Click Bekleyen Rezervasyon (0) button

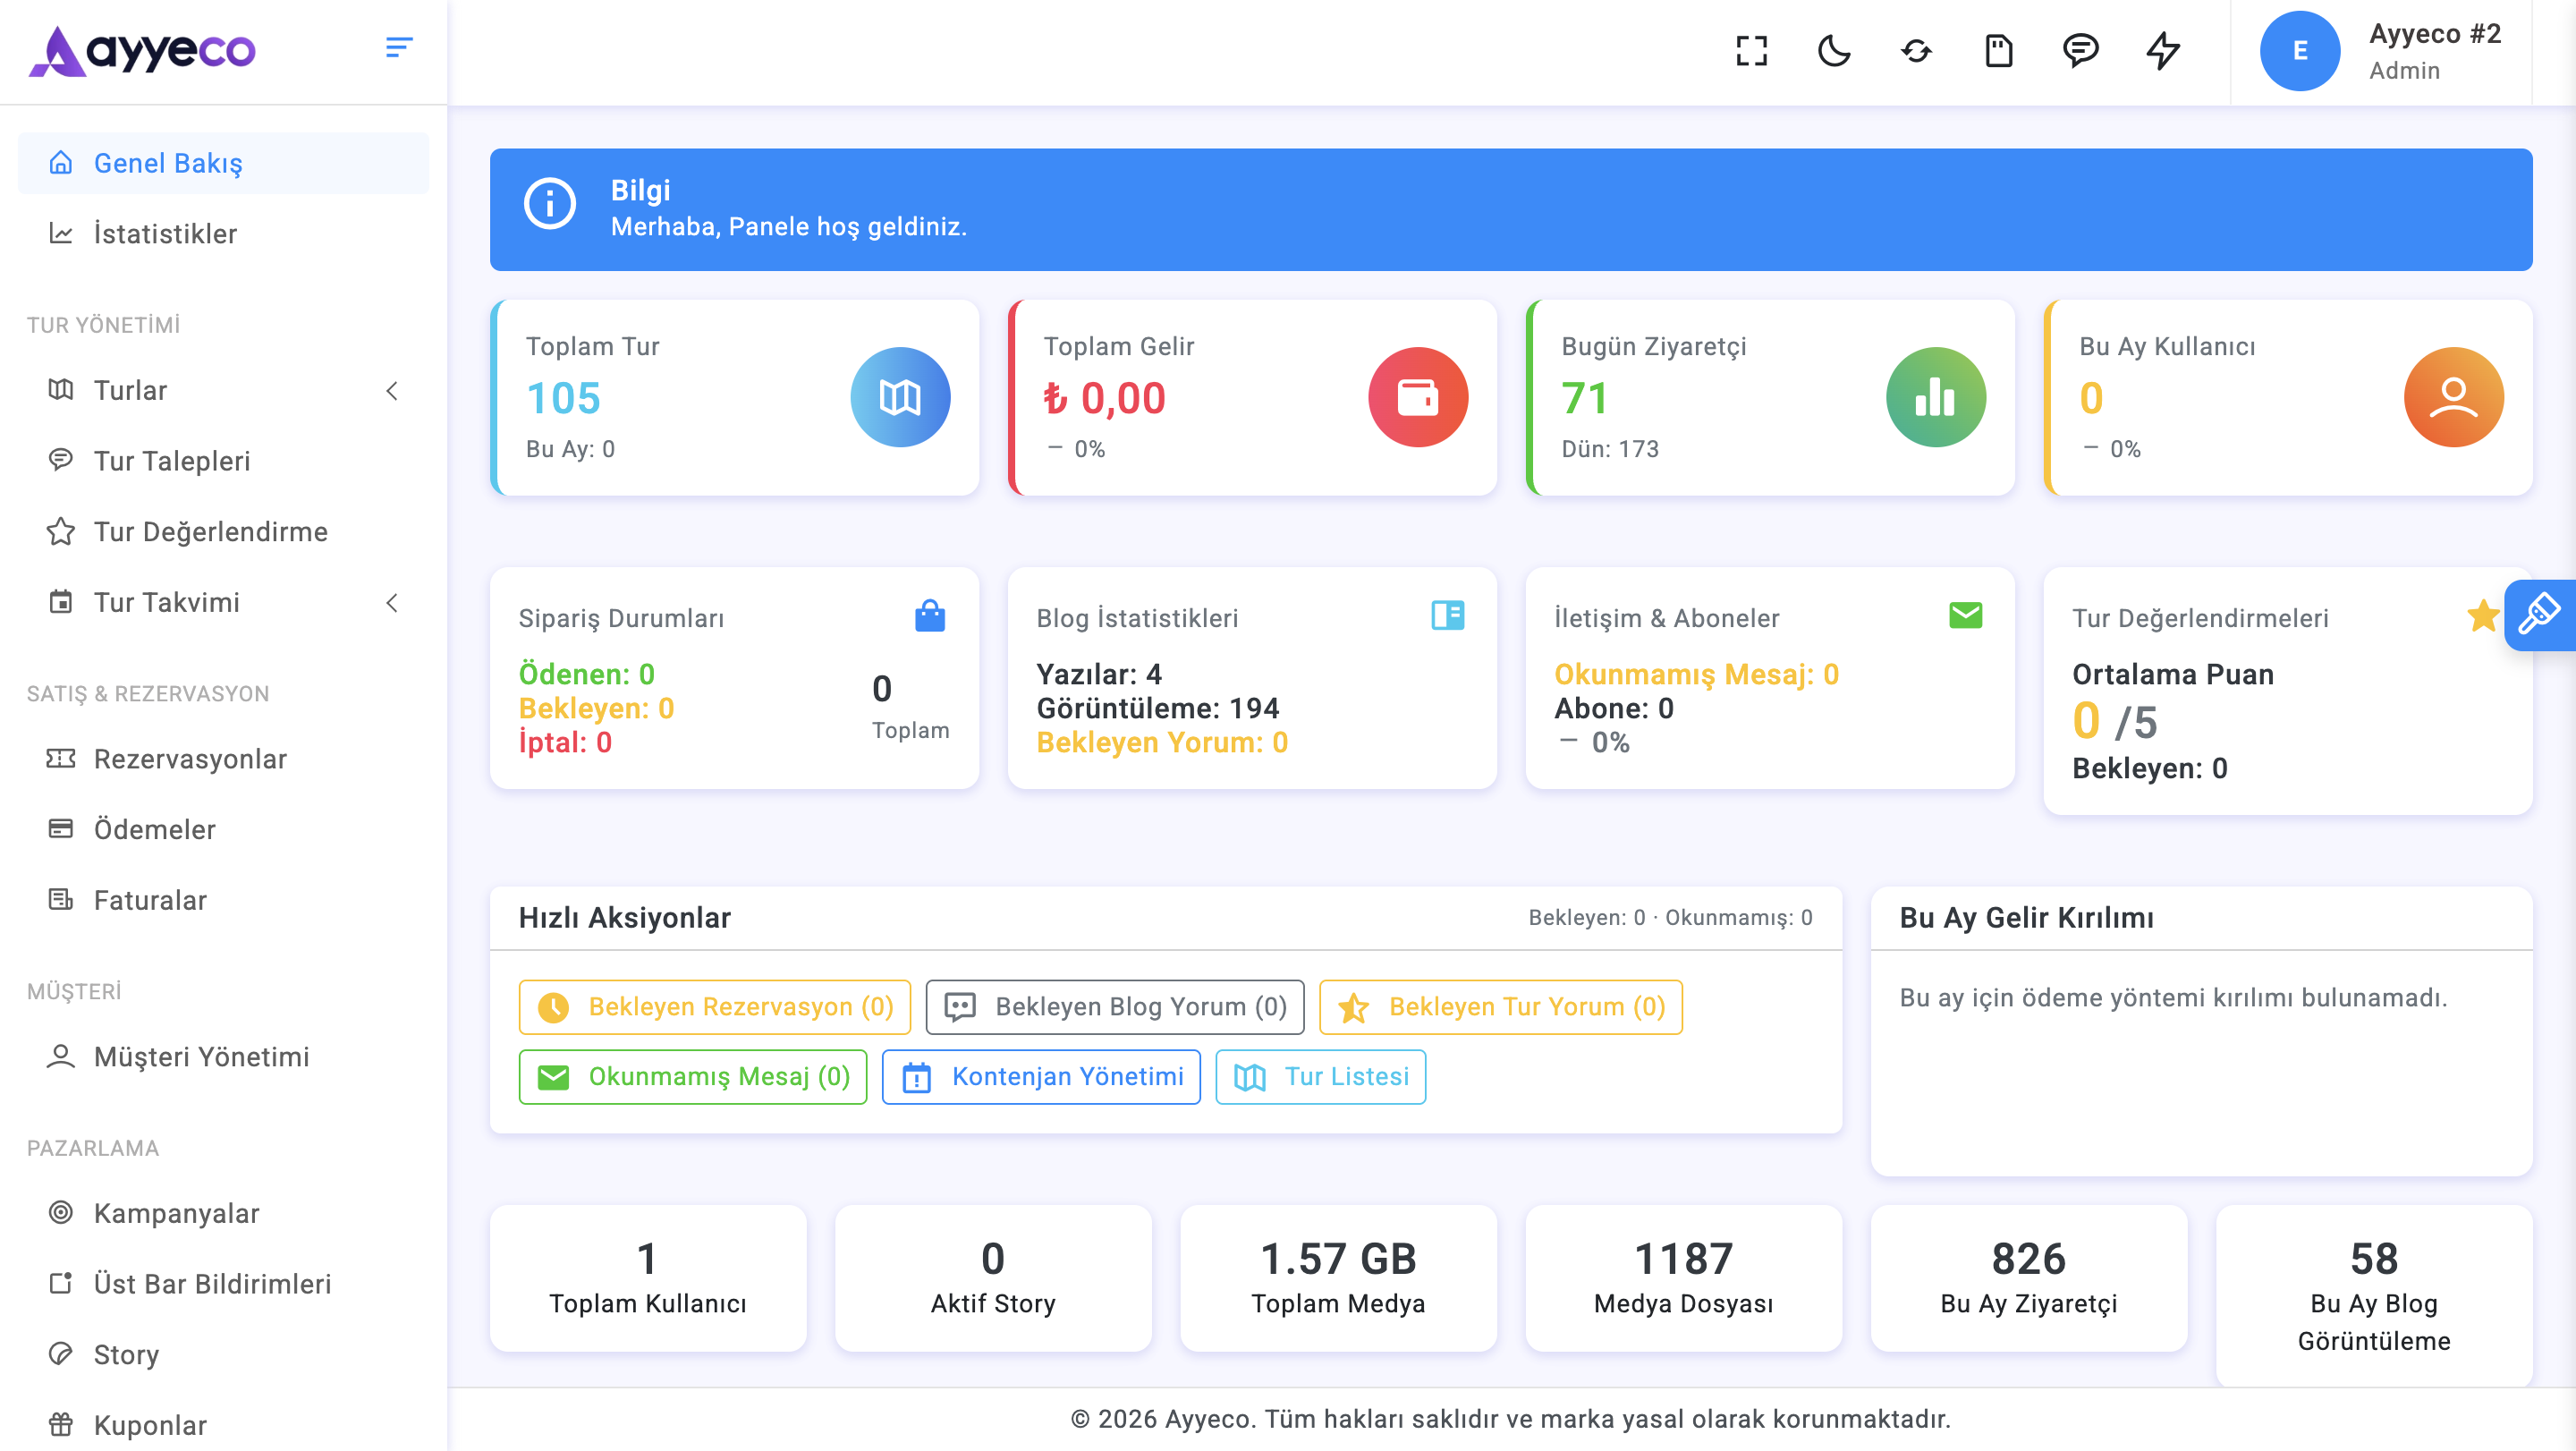714,1007
